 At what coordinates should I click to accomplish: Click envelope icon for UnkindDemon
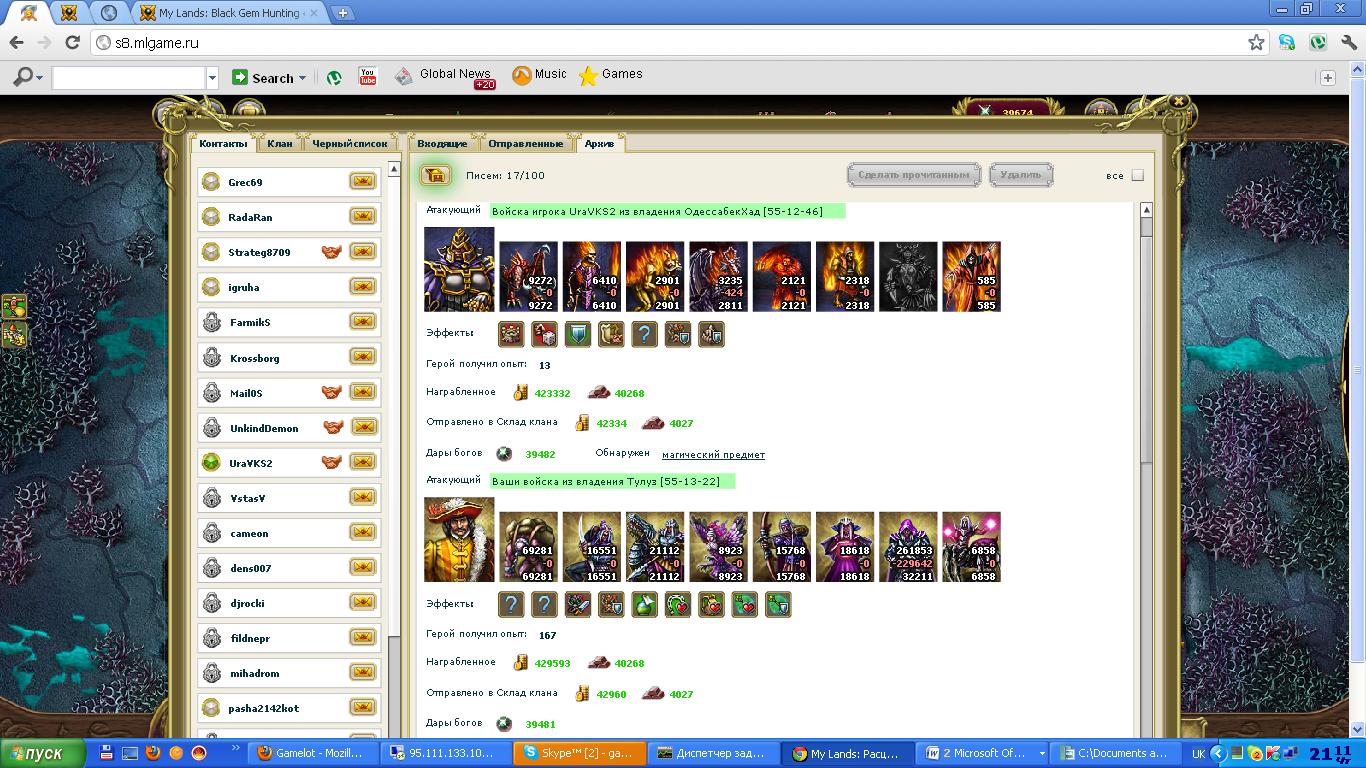click(x=365, y=427)
